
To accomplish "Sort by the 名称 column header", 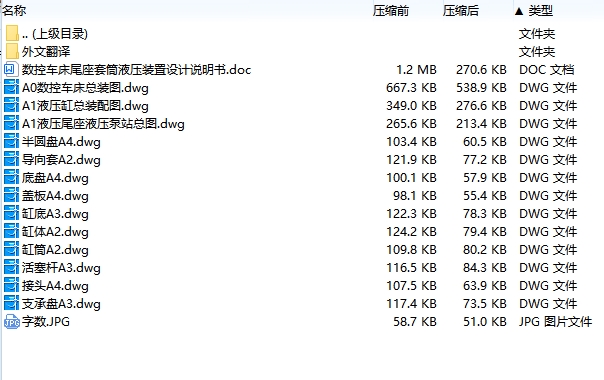I will [x=14, y=10].
